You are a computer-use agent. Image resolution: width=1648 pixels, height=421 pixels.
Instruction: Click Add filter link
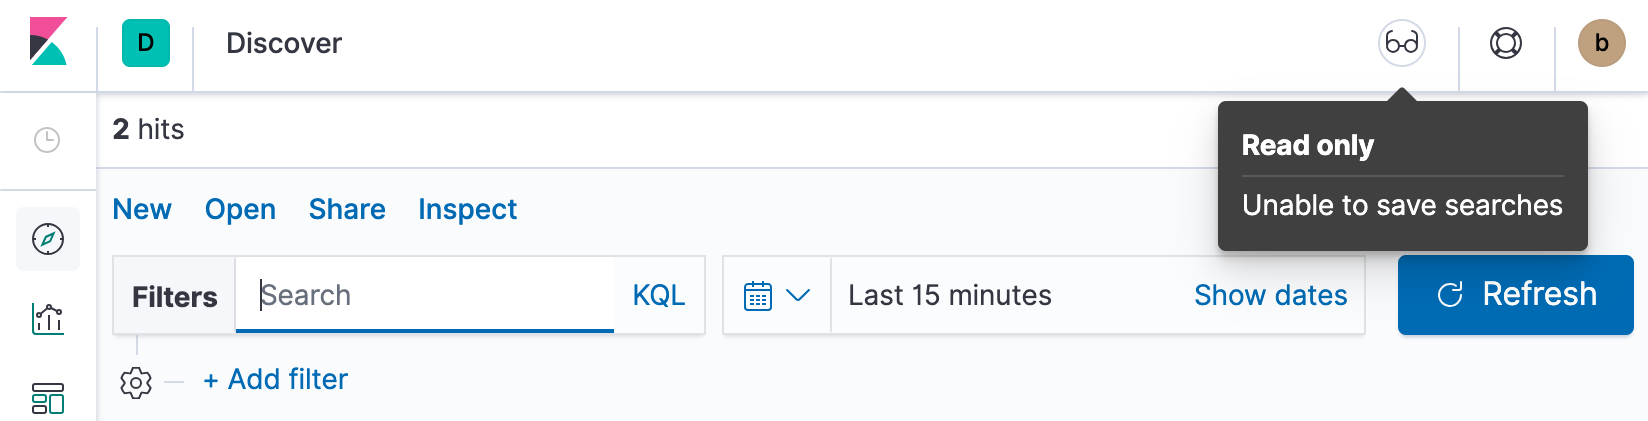[x=275, y=380]
